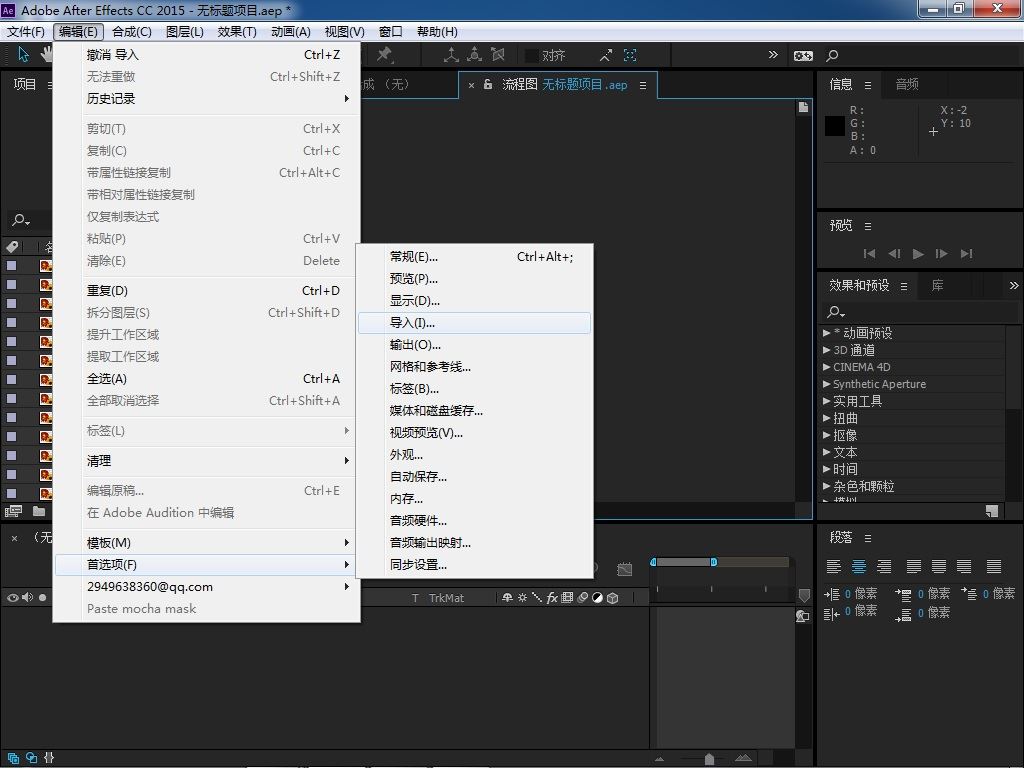Viewport: 1024px width, 768px height.
Task: Open the Graph Editor in the timeline
Action: pyautogui.click(x=625, y=569)
